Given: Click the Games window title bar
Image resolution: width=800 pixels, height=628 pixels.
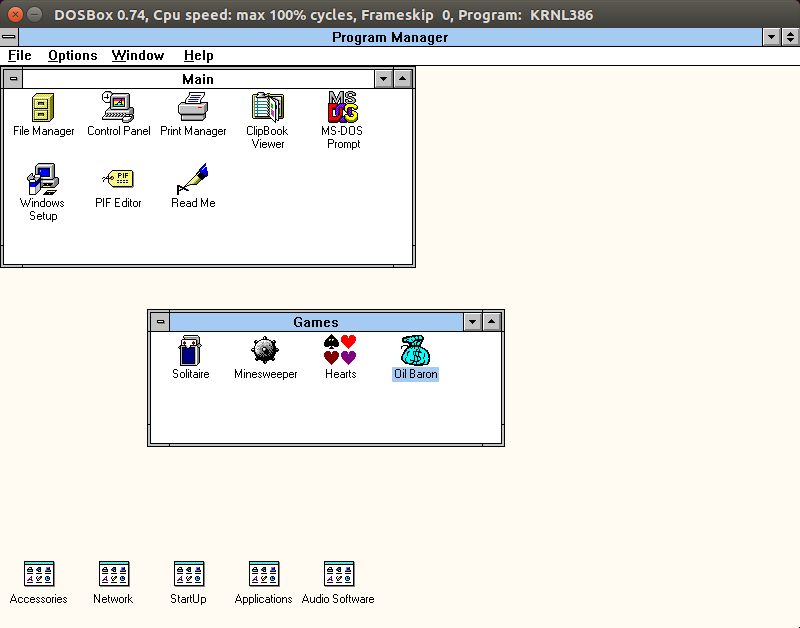Looking at the screenshot, I should point(316,322).
